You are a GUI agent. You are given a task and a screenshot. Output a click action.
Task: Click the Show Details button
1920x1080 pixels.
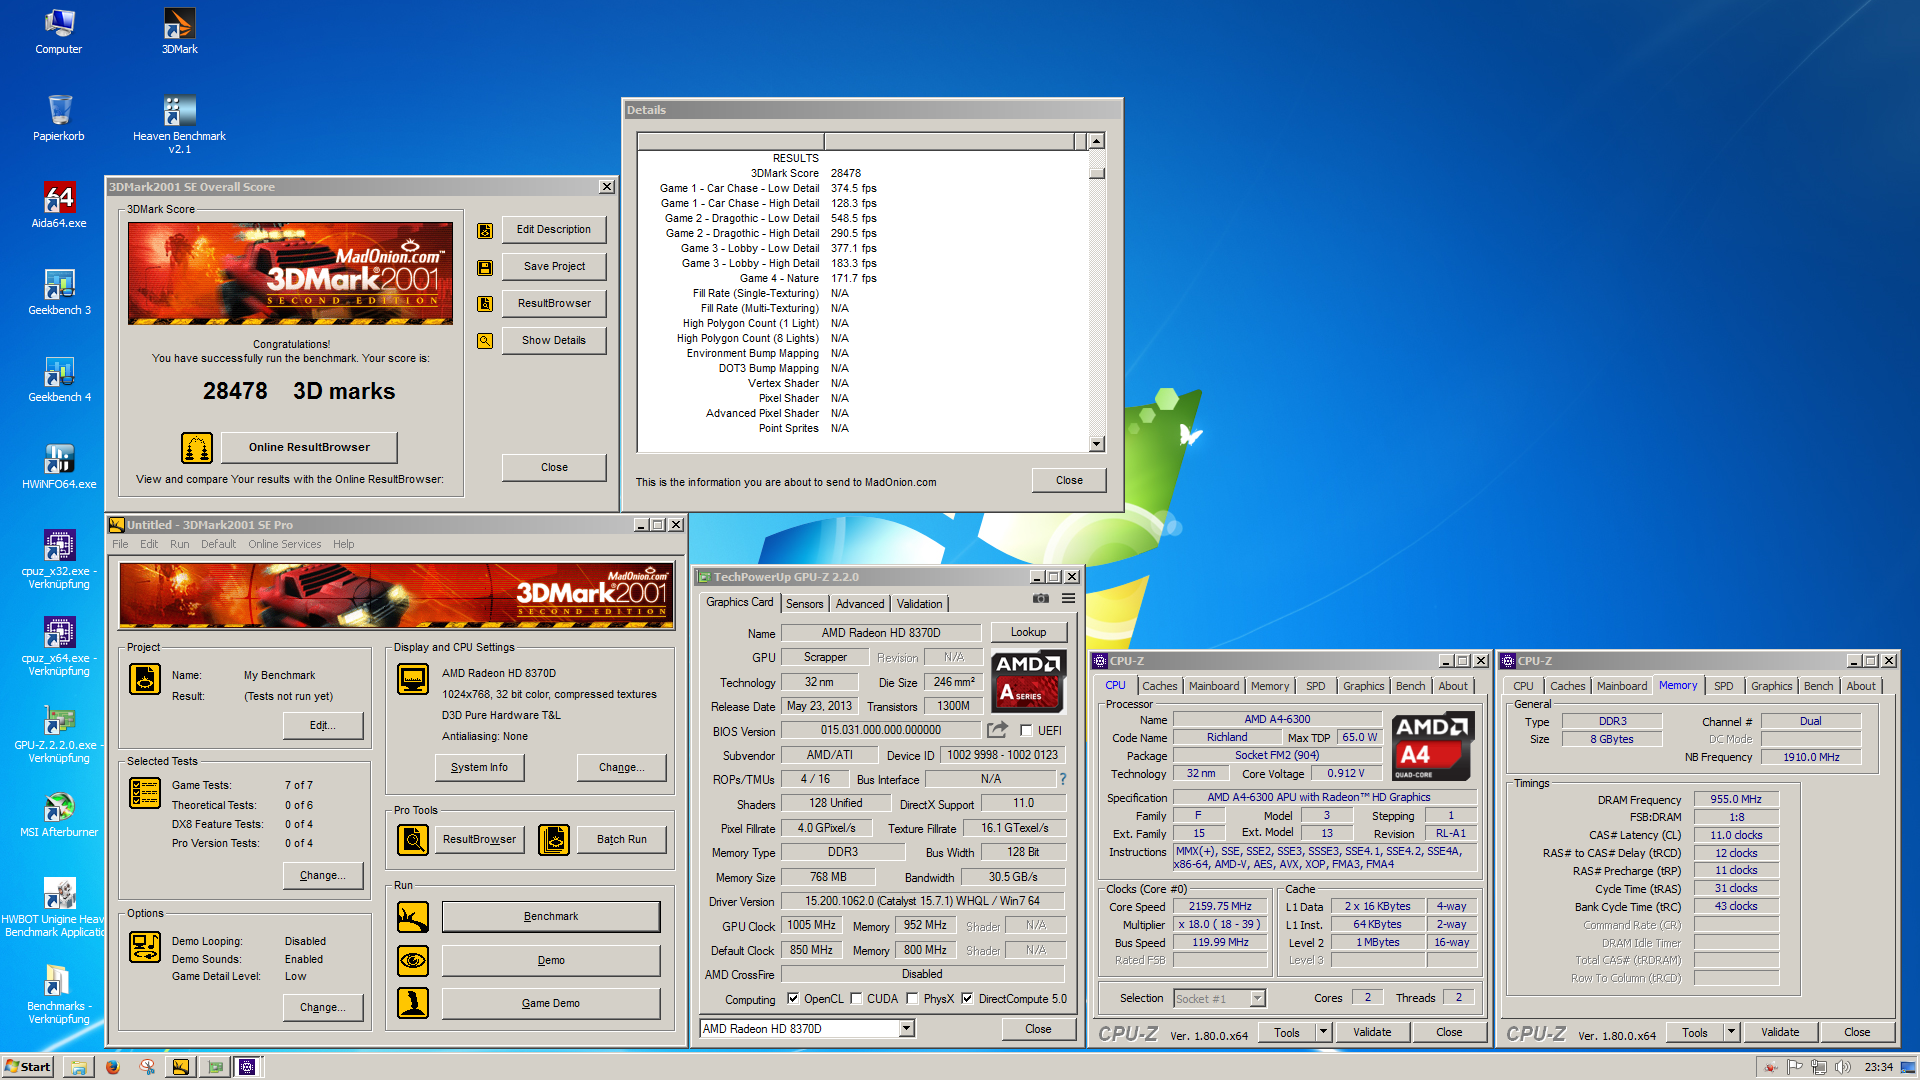[554, 341]
